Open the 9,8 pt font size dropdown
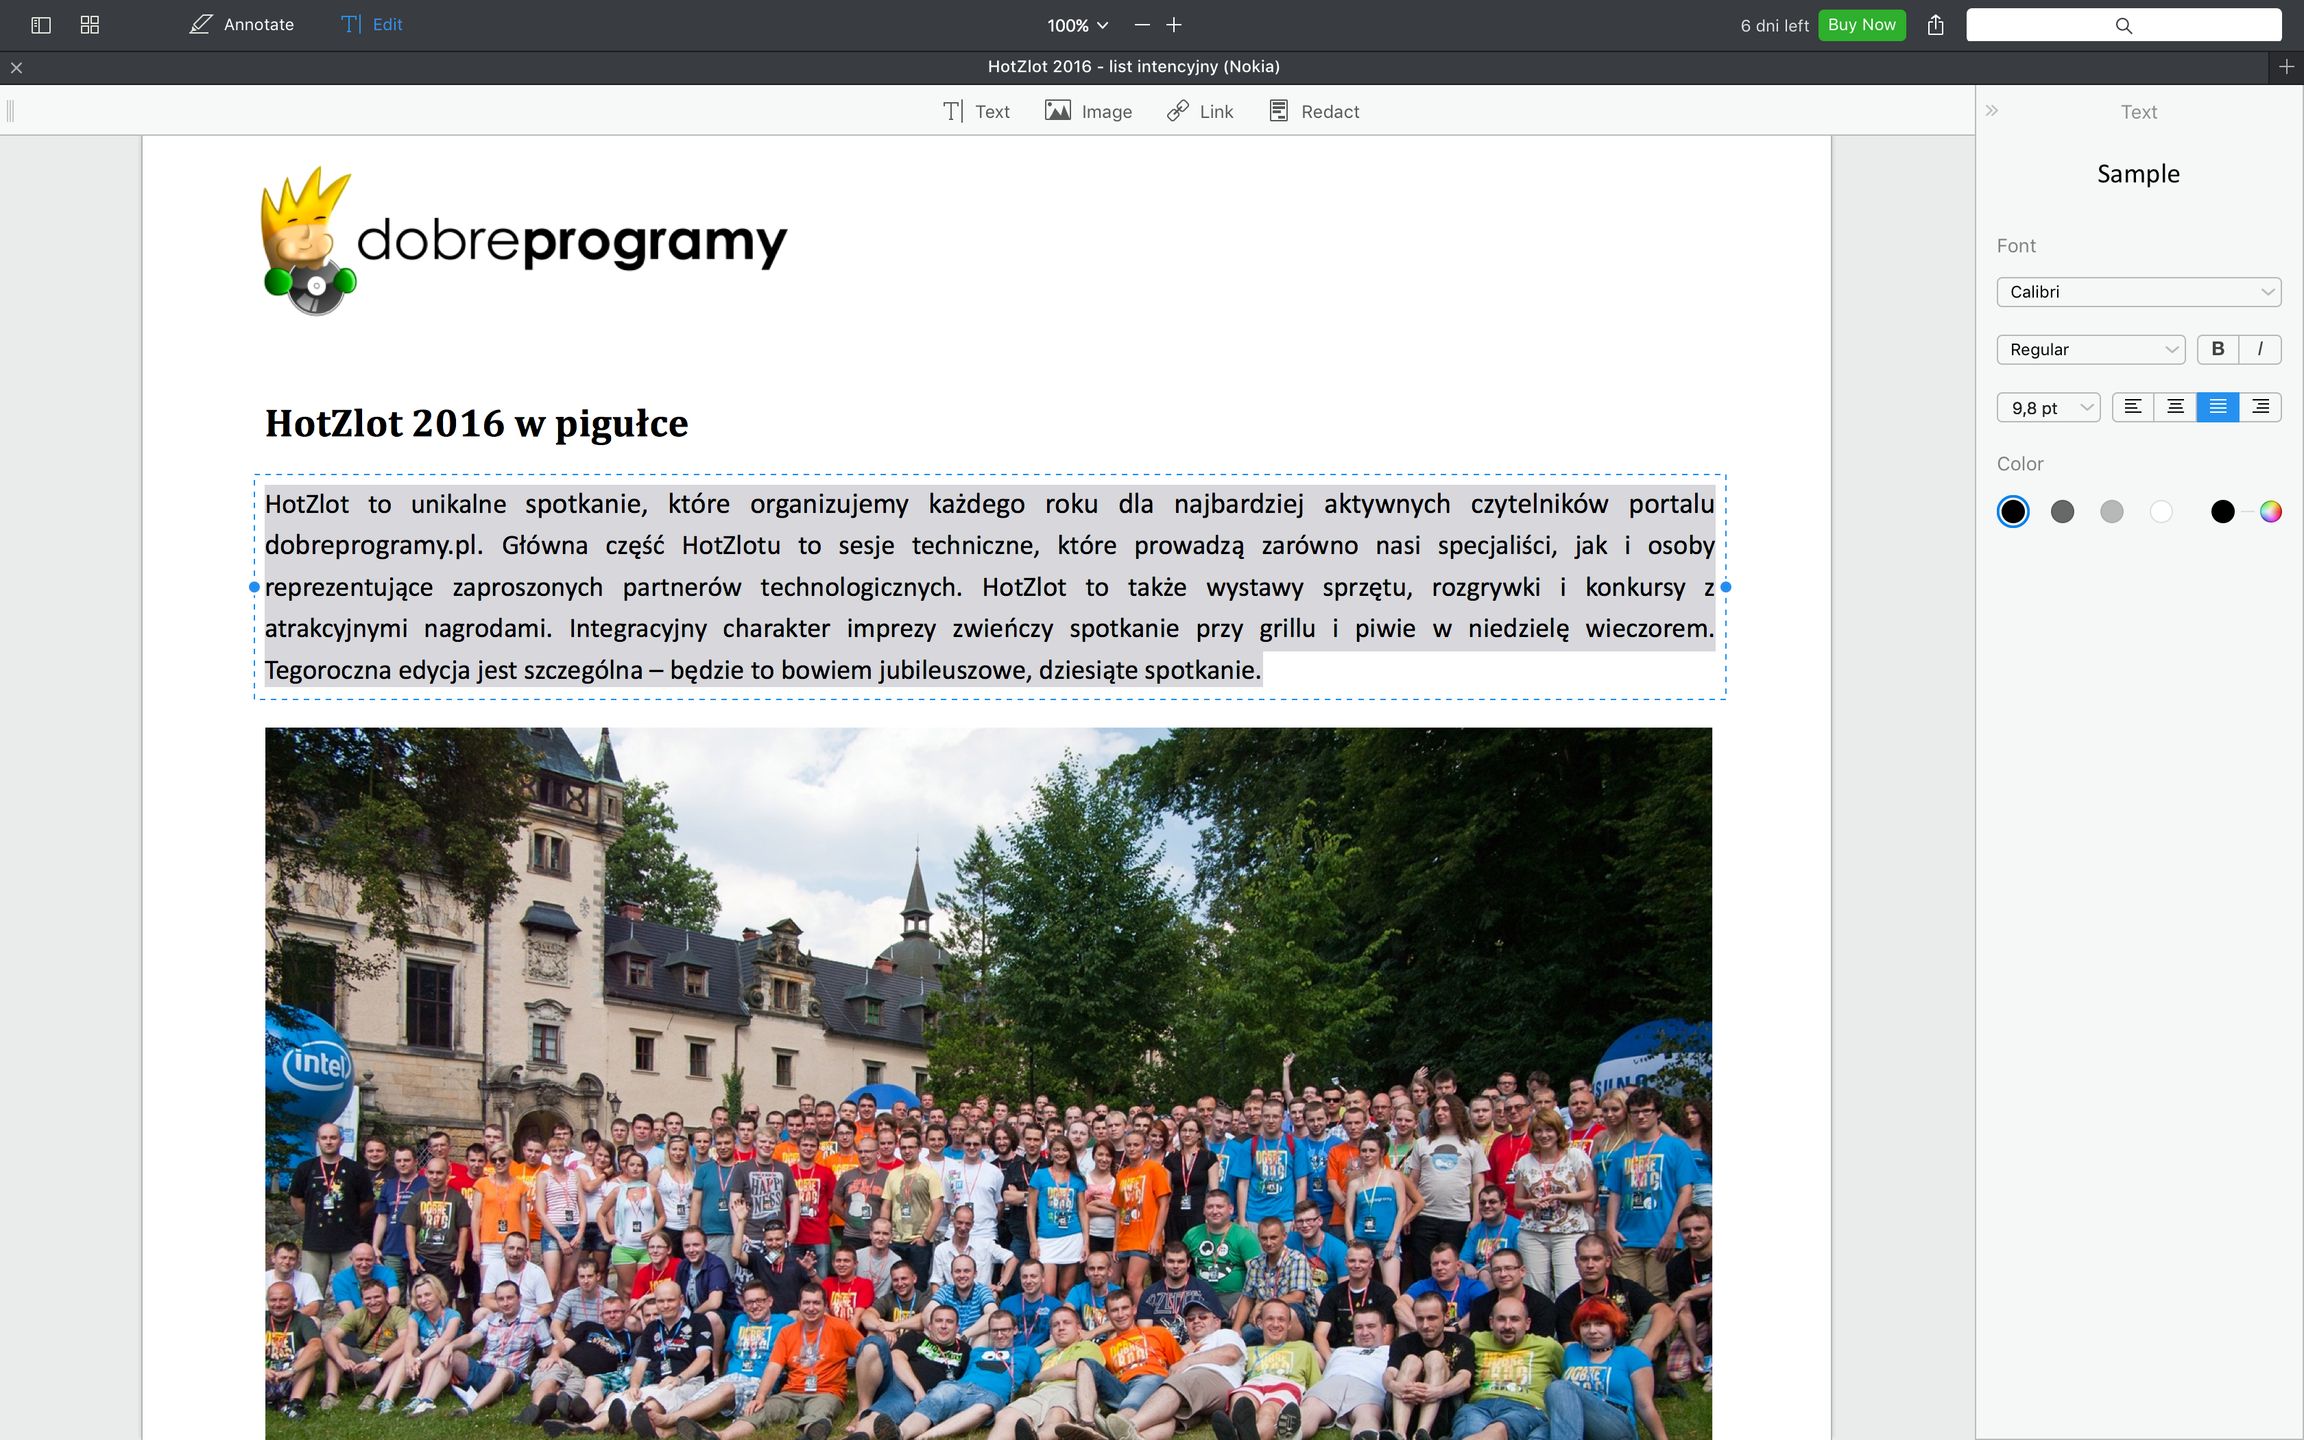Viewport: 2304px width, 1440px height. click(x=2048, y=408)
